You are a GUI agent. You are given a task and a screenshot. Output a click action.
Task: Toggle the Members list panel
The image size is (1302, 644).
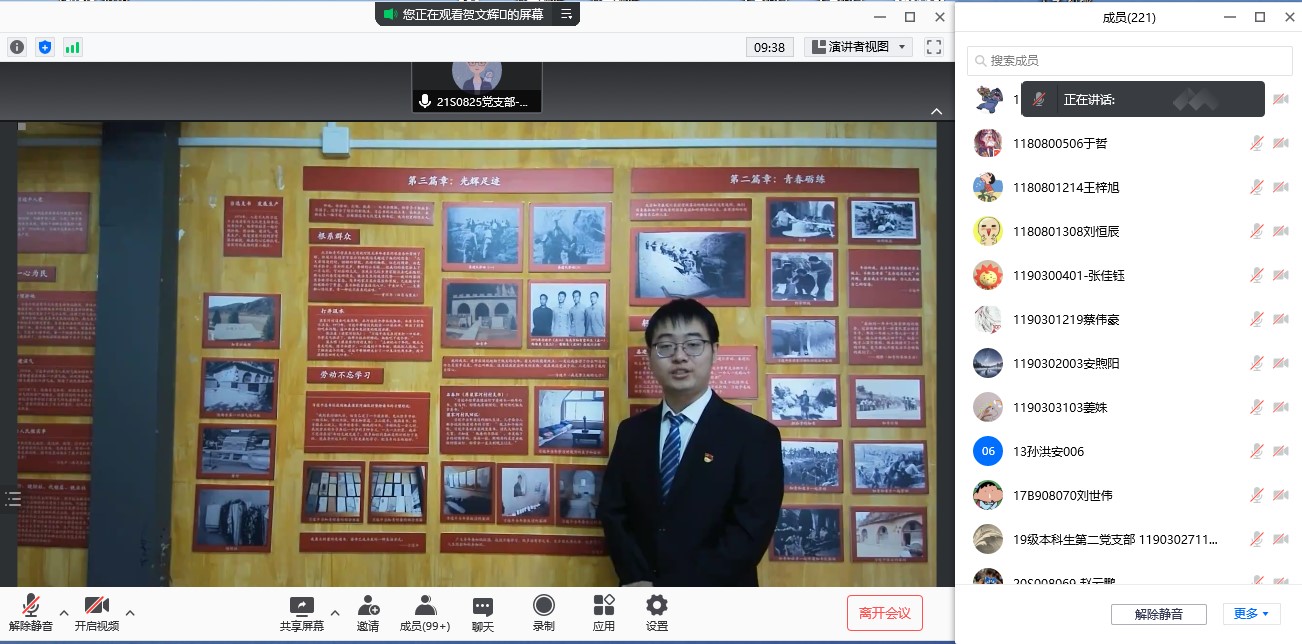point(425,613)
